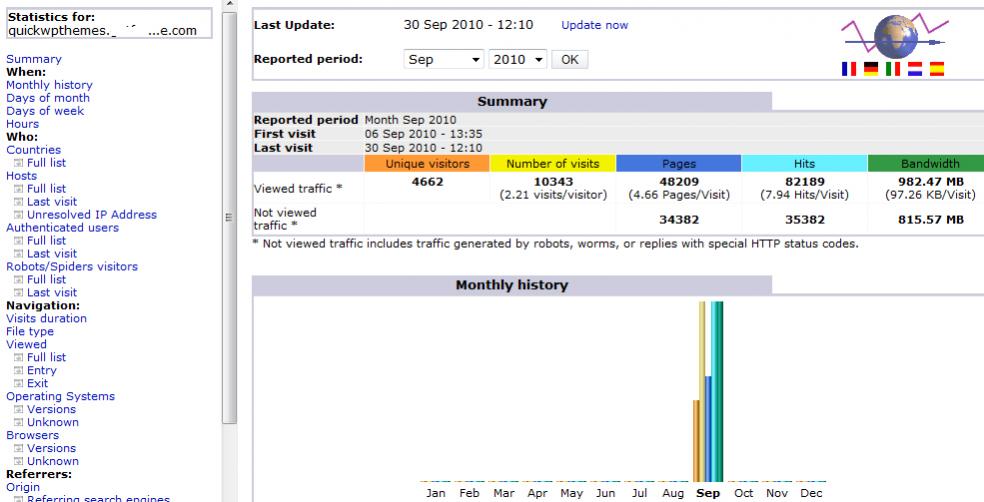Viewport: 984px width, 502px height.
Task: Click the icon beside Unresolved IP Address
Action: (x=18, y=215)
